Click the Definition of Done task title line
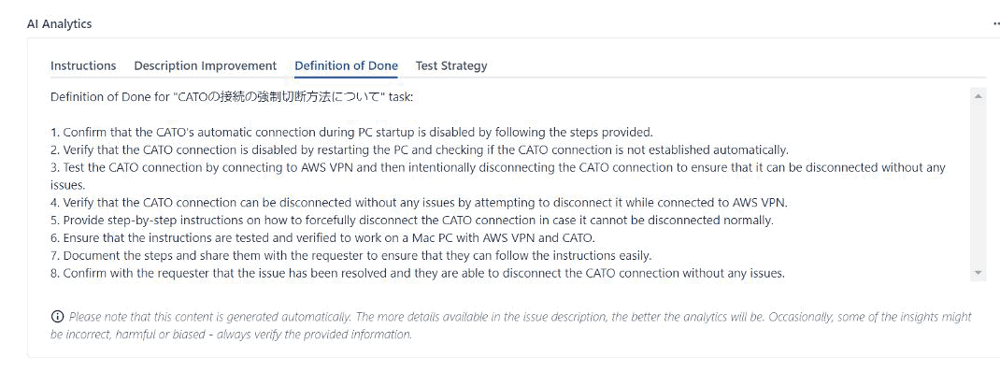 click(x=232, y=98)
